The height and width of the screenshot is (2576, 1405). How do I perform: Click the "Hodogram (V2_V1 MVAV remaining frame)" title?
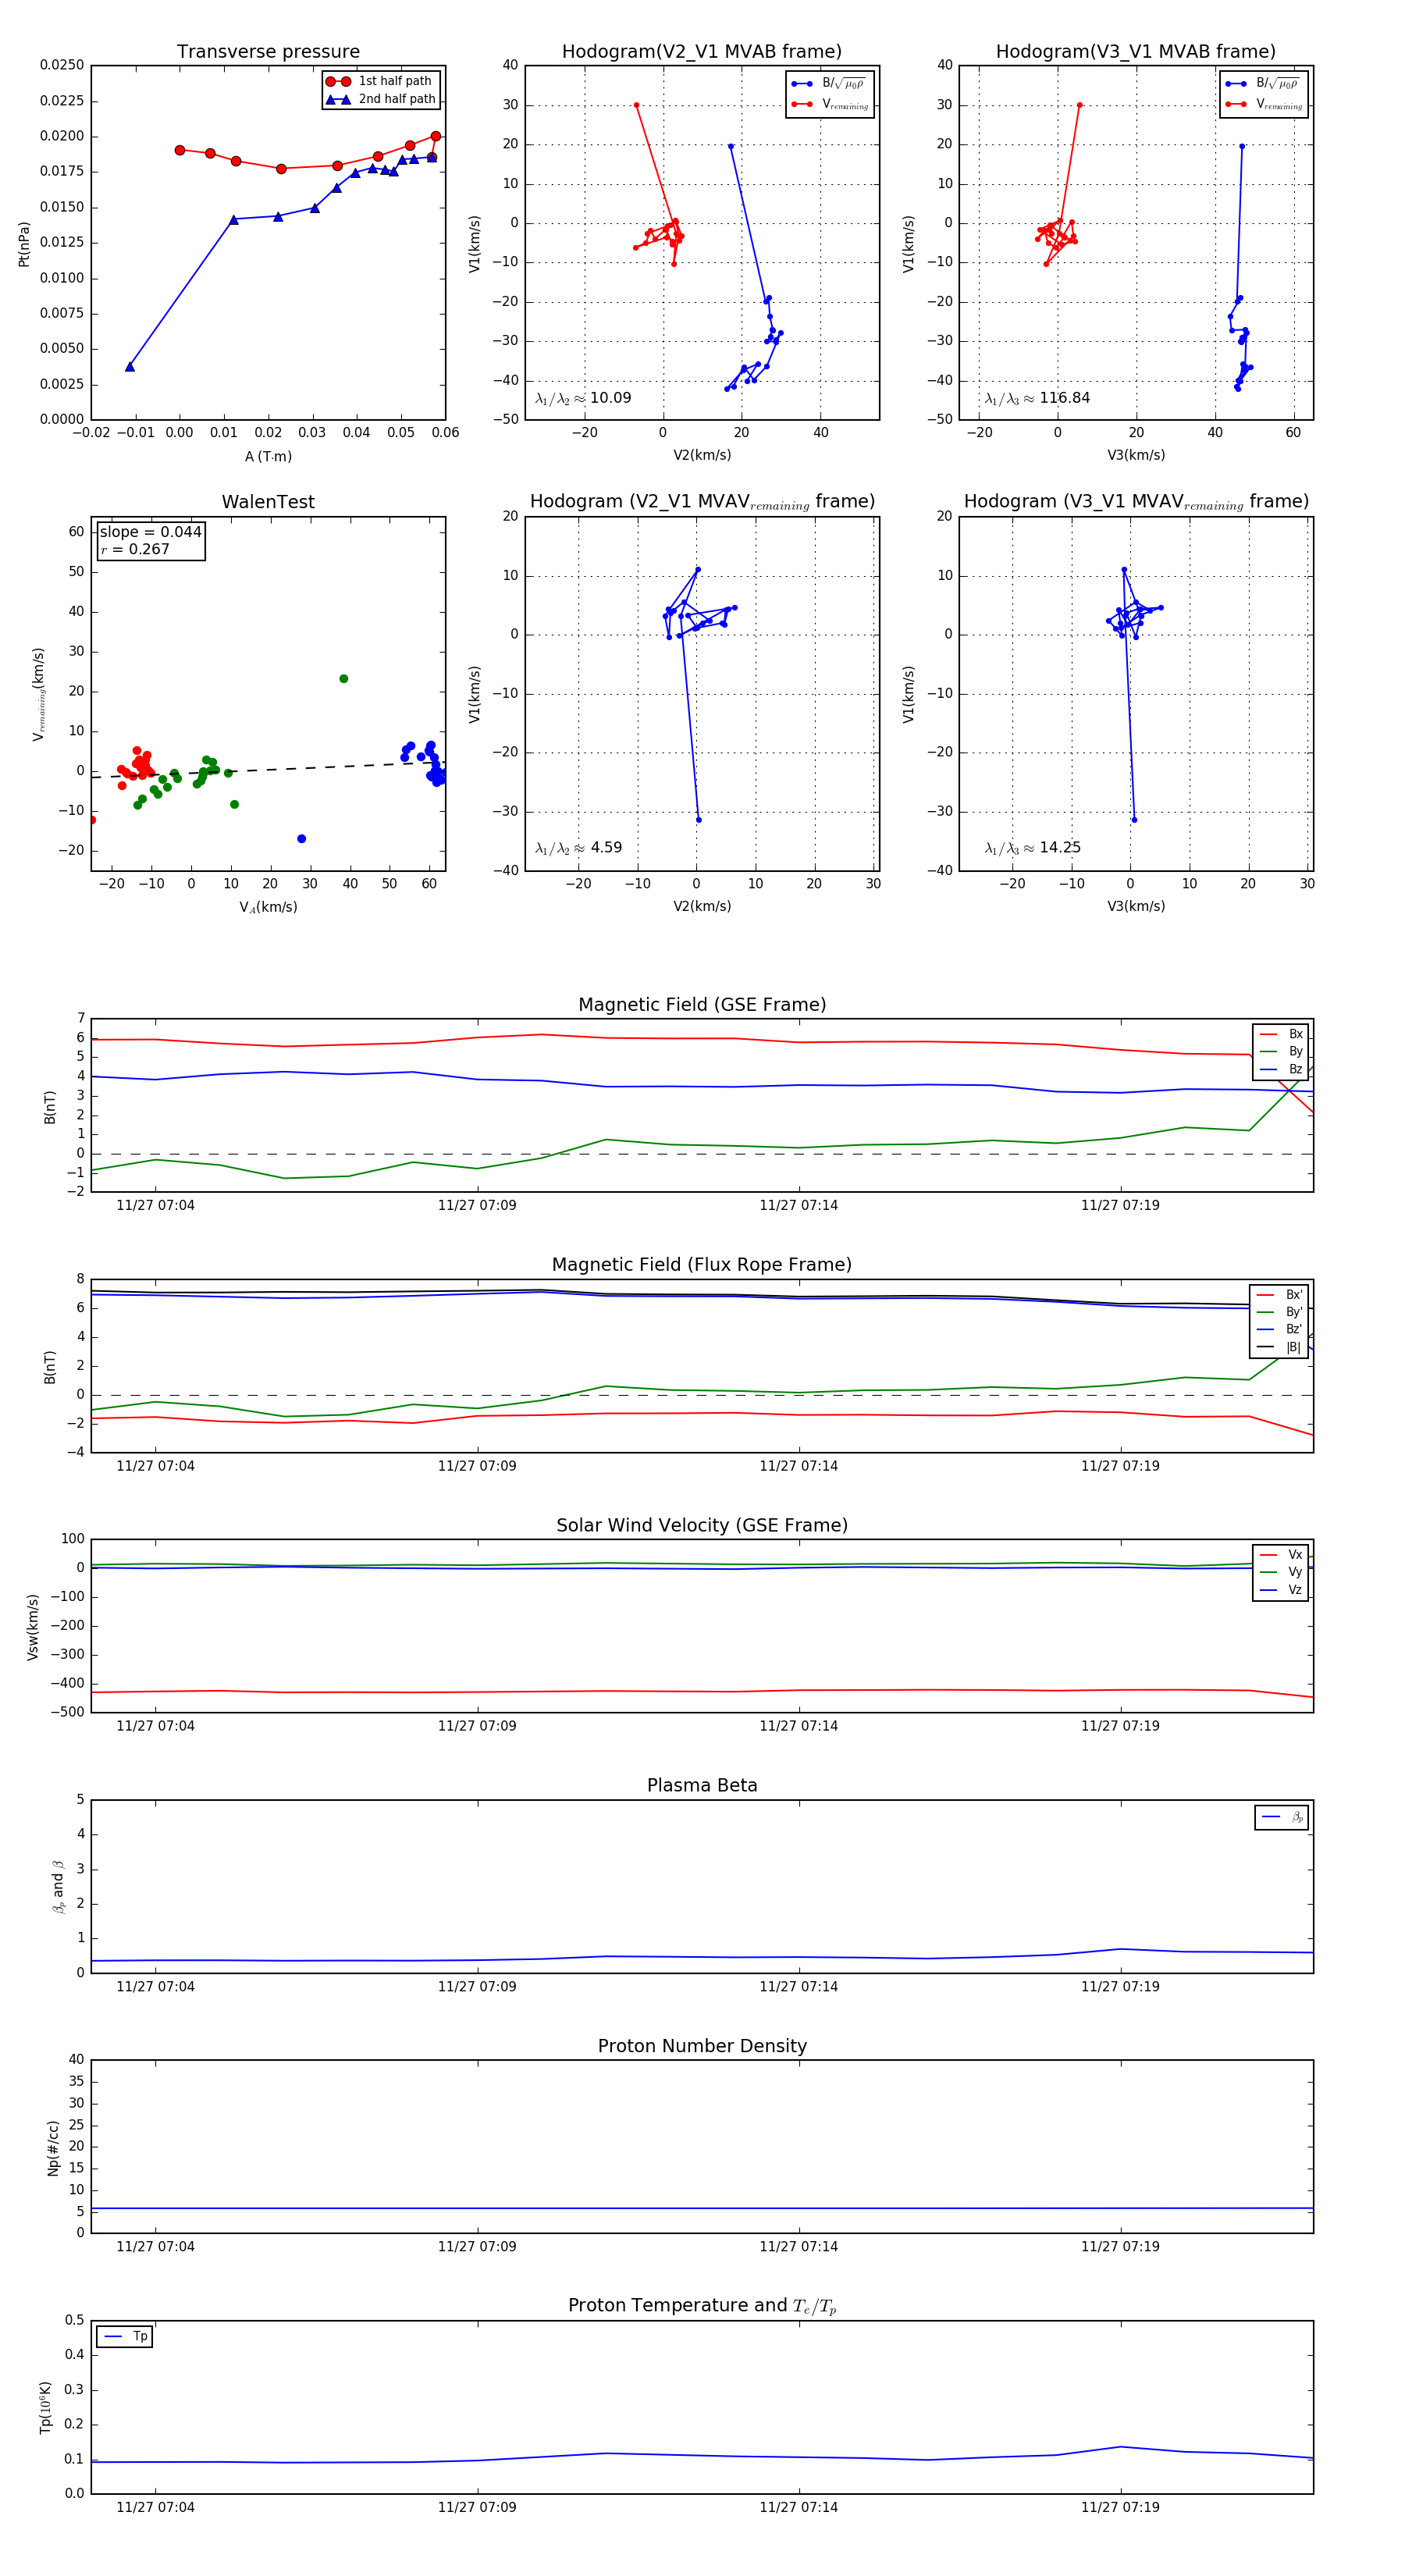(x=702, y=502)
